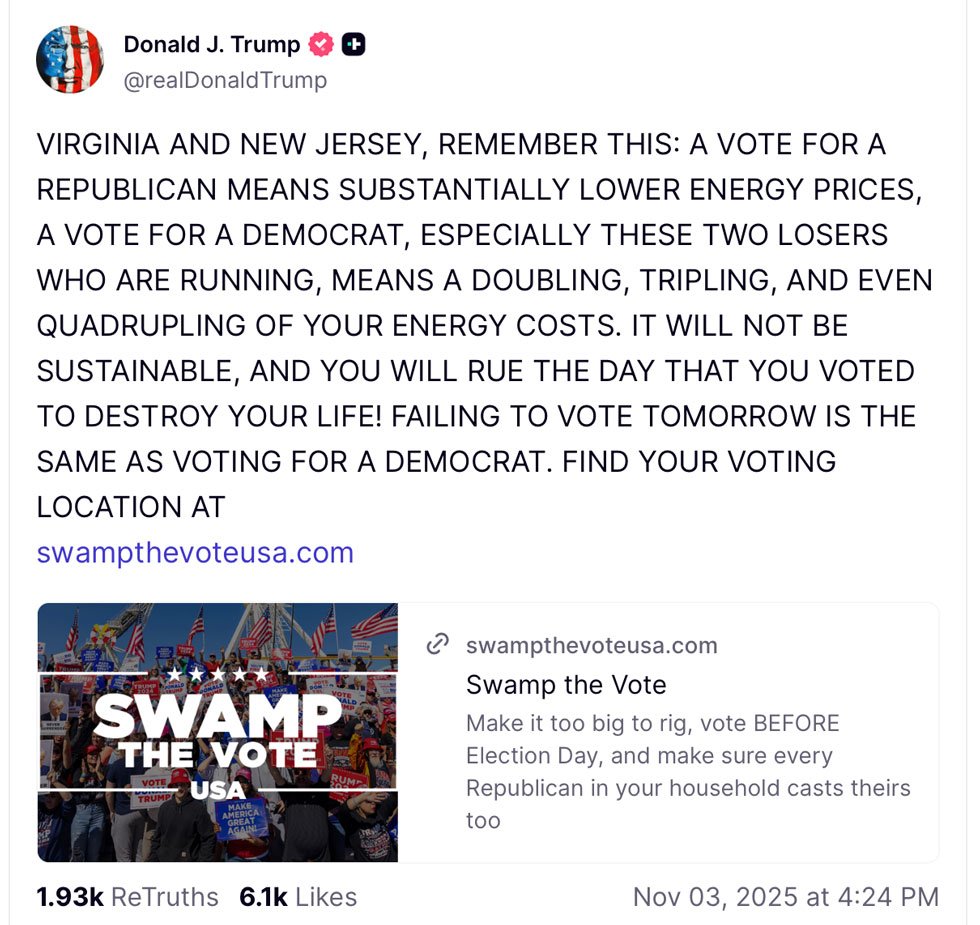Click the Nov 03, 2025 timestamp
The image size is (980, 925).
pyautogui.click(x=785, y=897)
